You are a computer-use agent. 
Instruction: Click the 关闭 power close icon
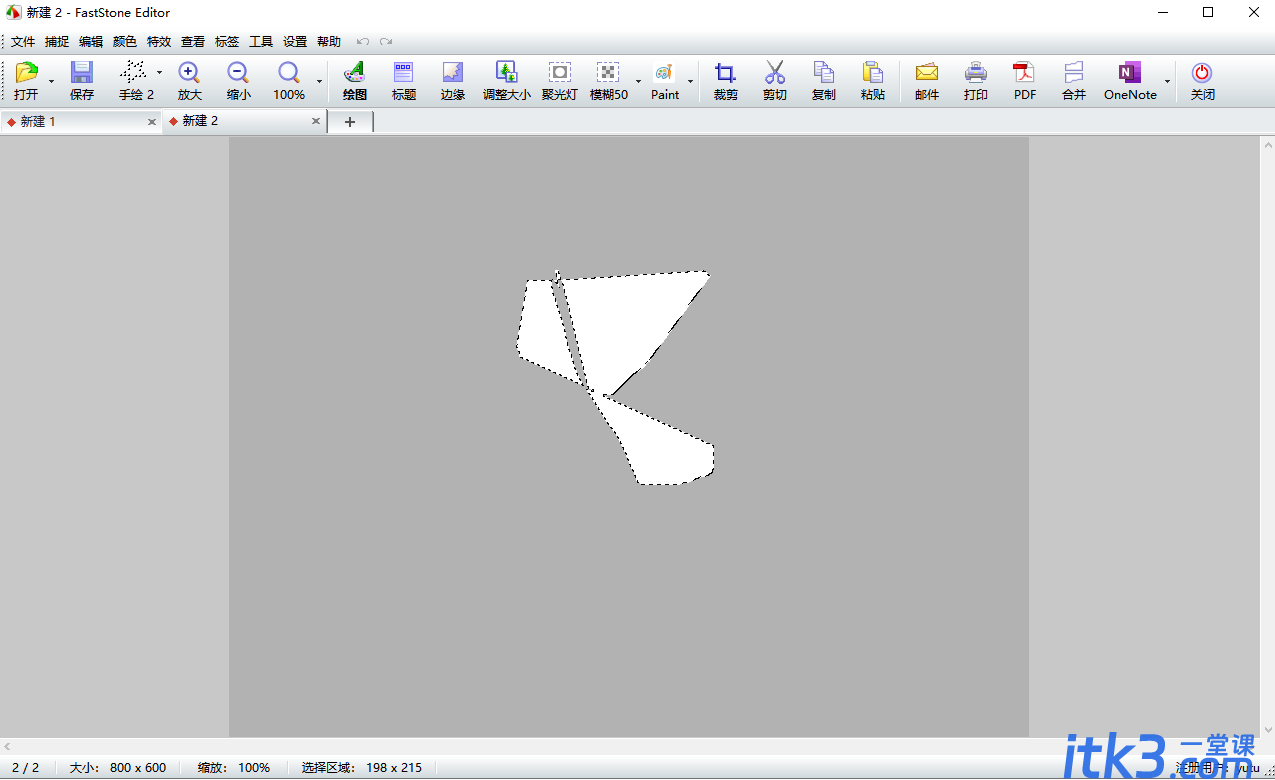pos(1202,73)
